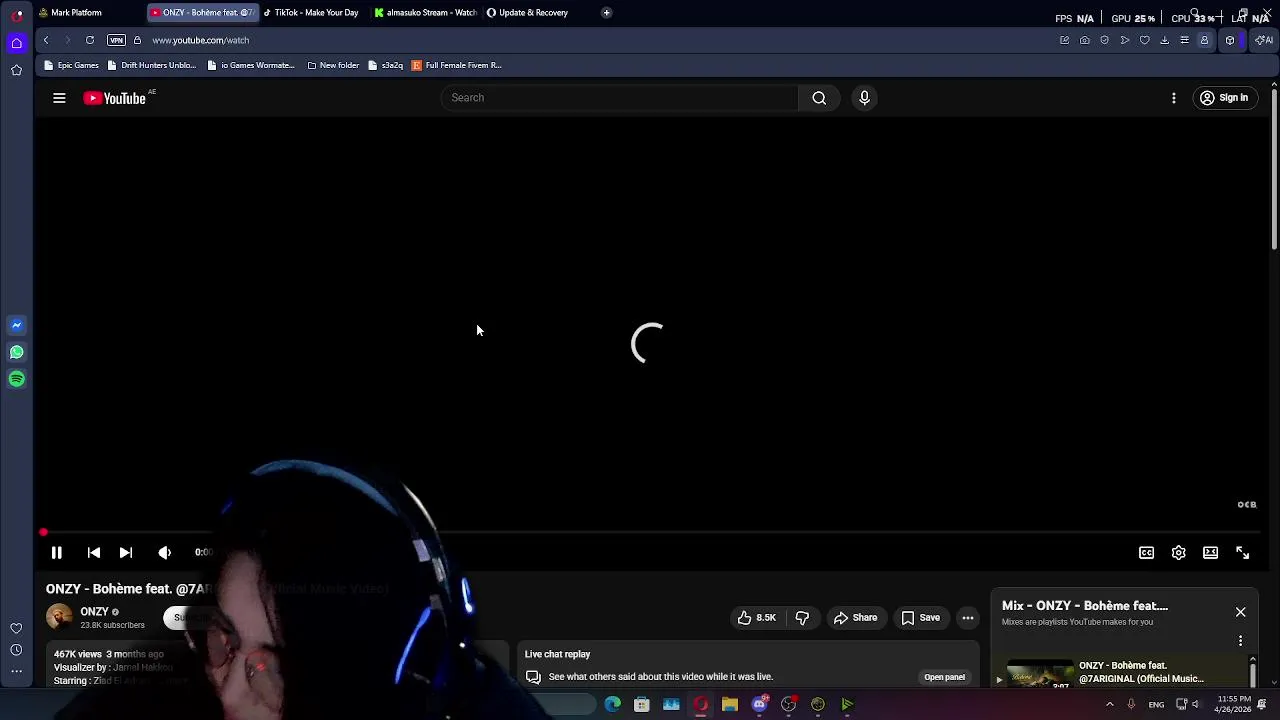Show hidden system tray icons chevron

point(1109,705)
